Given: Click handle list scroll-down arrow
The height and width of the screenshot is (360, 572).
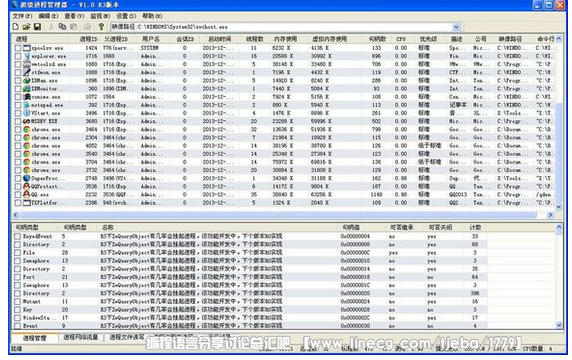Looking at the screenshot, I should tap(559, 325).
